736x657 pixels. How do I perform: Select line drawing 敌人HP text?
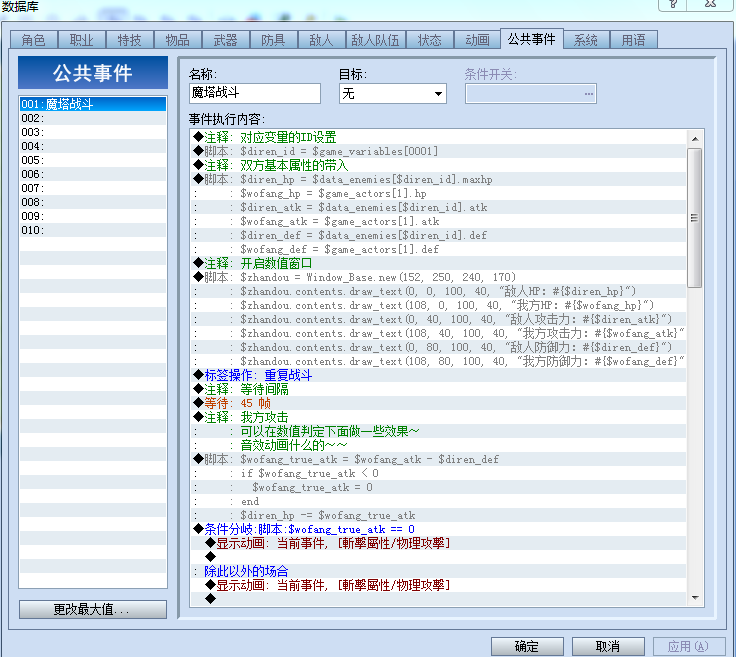438,291
